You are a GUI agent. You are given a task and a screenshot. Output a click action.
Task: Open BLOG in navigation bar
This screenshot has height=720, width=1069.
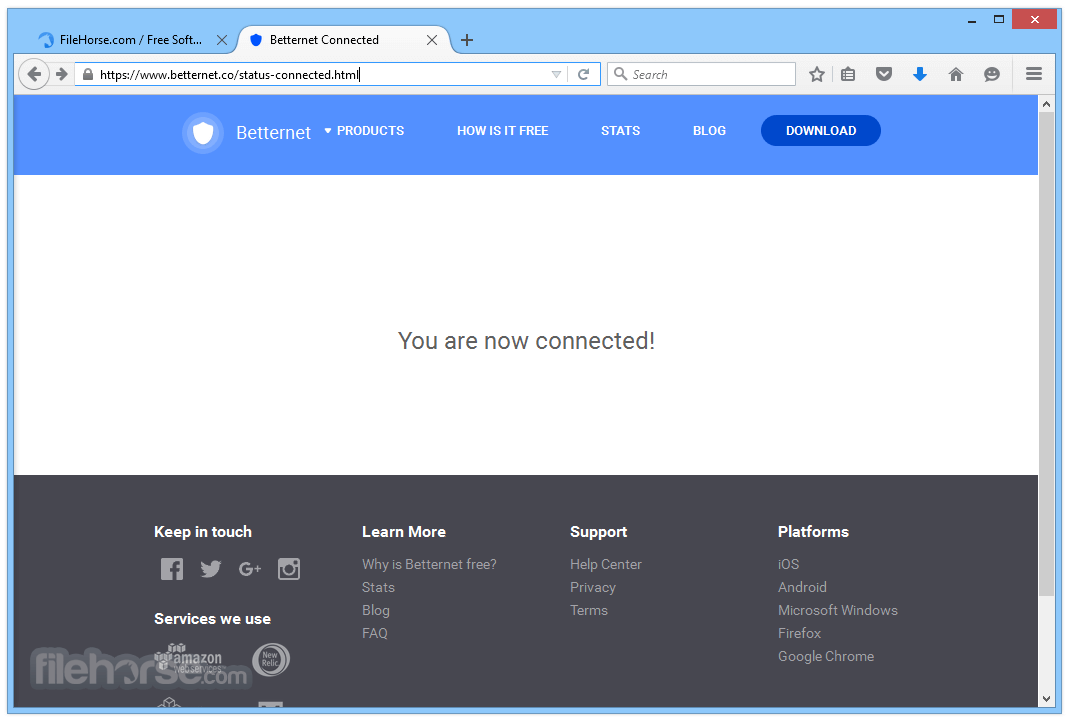point(709,130)
